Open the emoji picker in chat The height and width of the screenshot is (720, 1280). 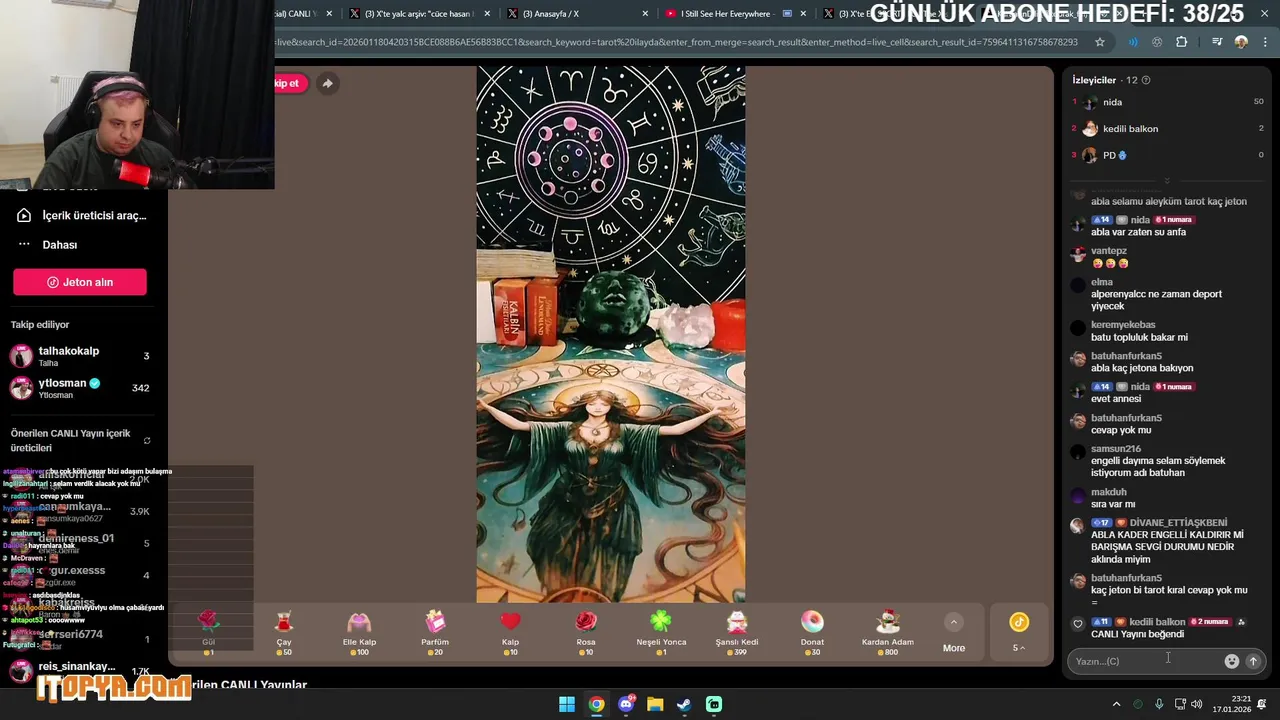click(x=1232, y=661)
